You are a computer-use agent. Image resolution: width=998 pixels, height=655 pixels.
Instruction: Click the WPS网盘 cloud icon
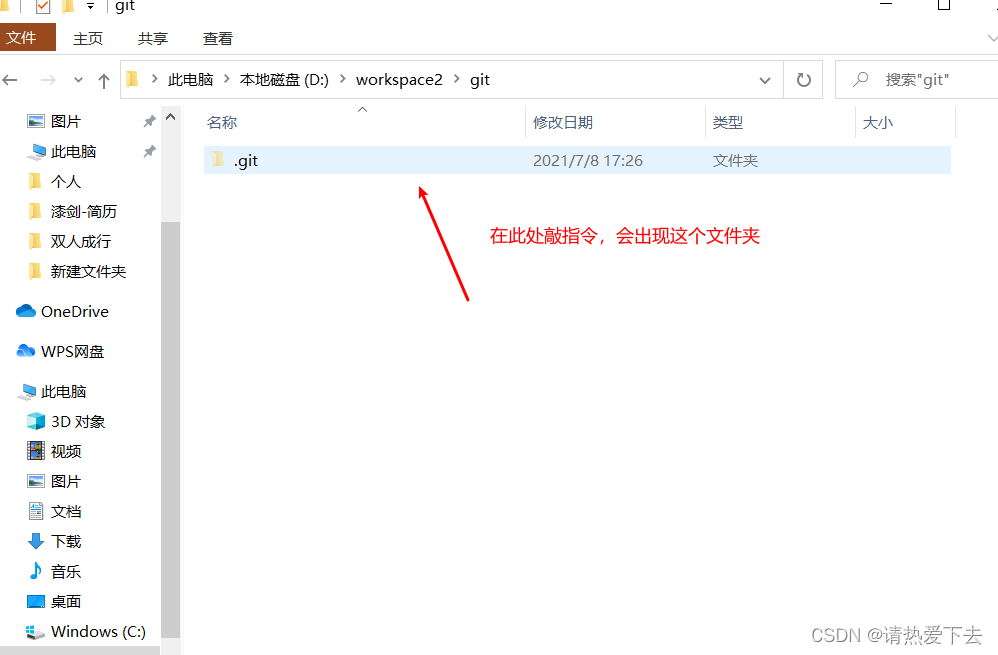pos(26,351)
